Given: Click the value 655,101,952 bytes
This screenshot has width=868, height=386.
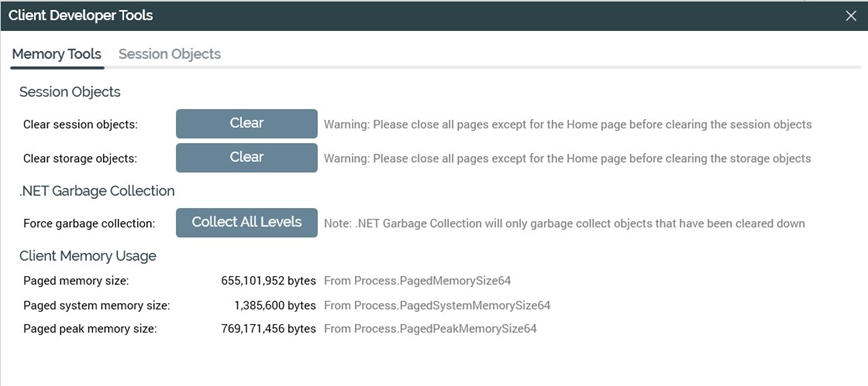Looking at the screenshot, I should pos(268,281).
